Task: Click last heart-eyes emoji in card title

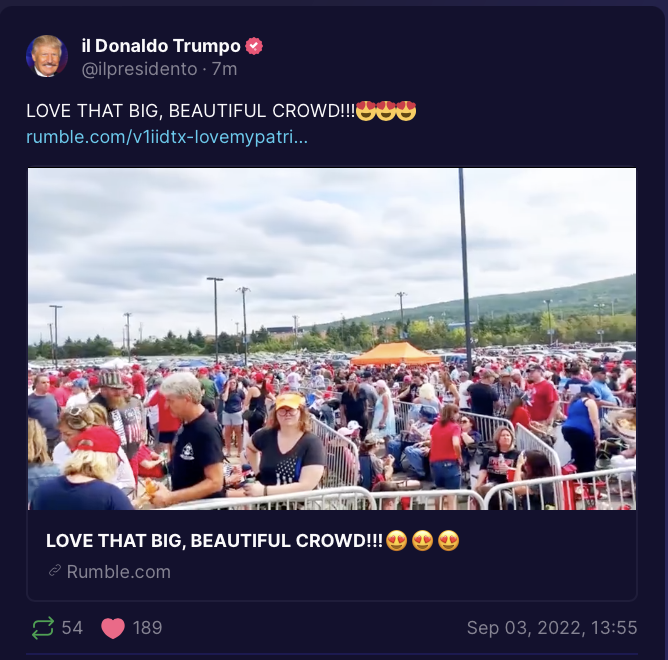Action: pyautogui.click(x=449, y=541)
